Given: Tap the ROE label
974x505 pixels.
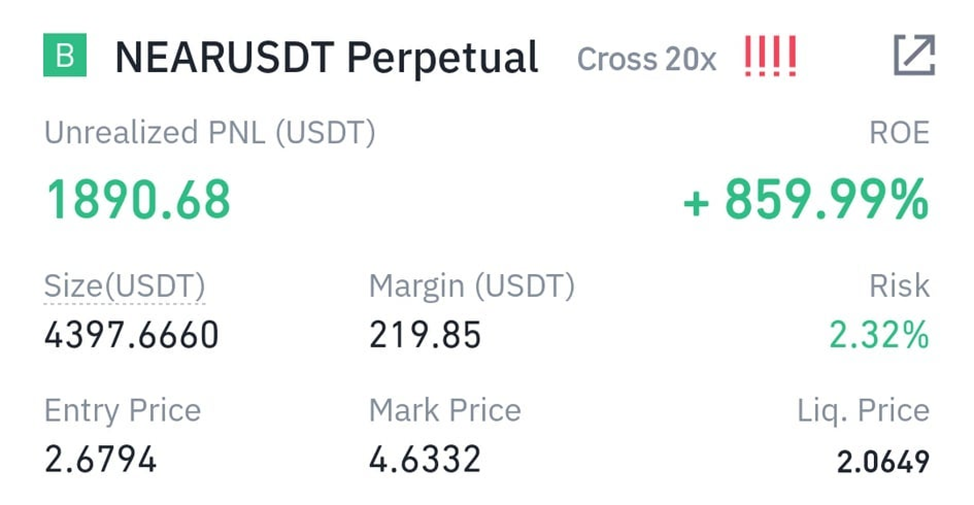Looking at the screenshot, I should 900,133.
